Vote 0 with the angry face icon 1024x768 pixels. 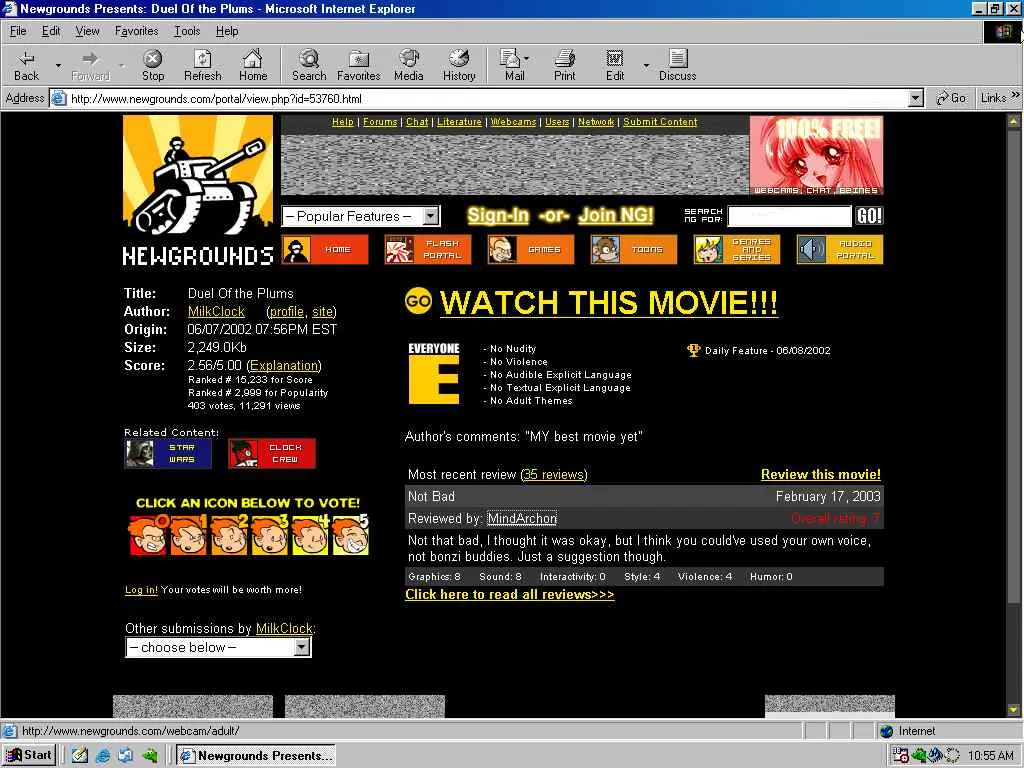148,535
